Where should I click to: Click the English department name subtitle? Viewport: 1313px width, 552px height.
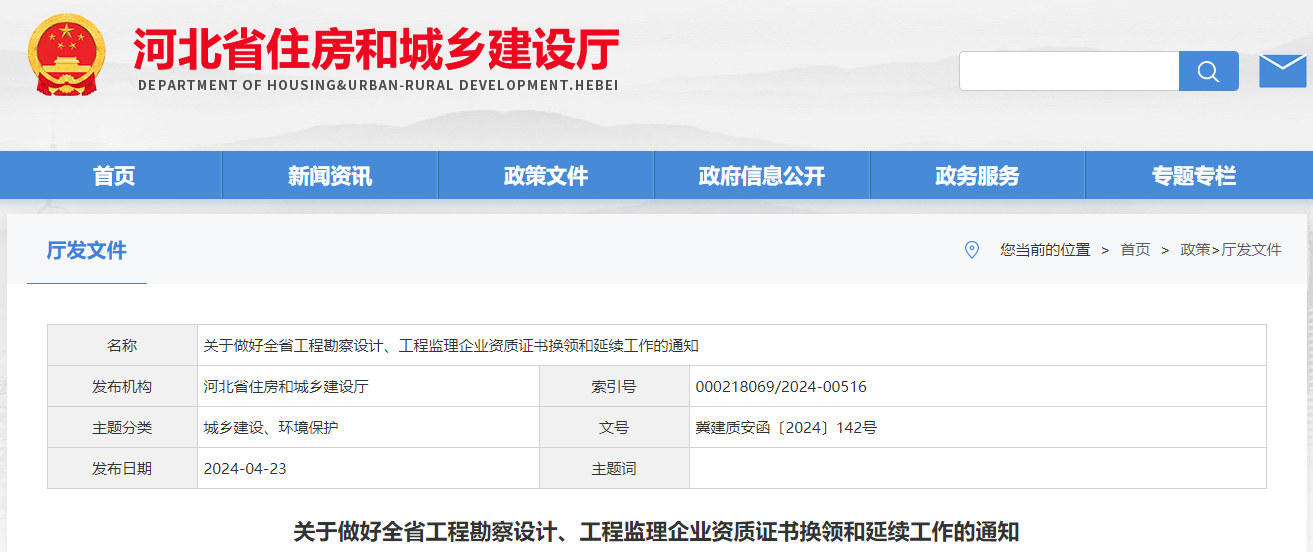point(378,85)
